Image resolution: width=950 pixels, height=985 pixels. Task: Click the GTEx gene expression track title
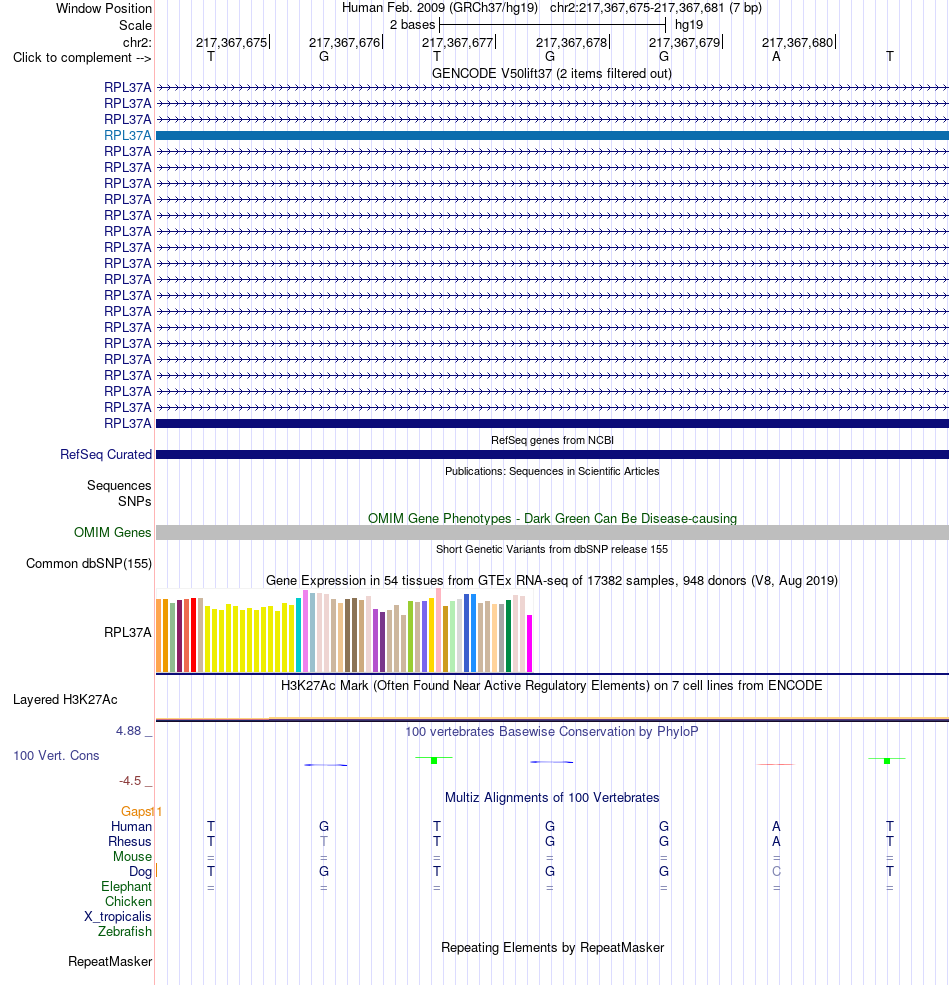point(552,580)
